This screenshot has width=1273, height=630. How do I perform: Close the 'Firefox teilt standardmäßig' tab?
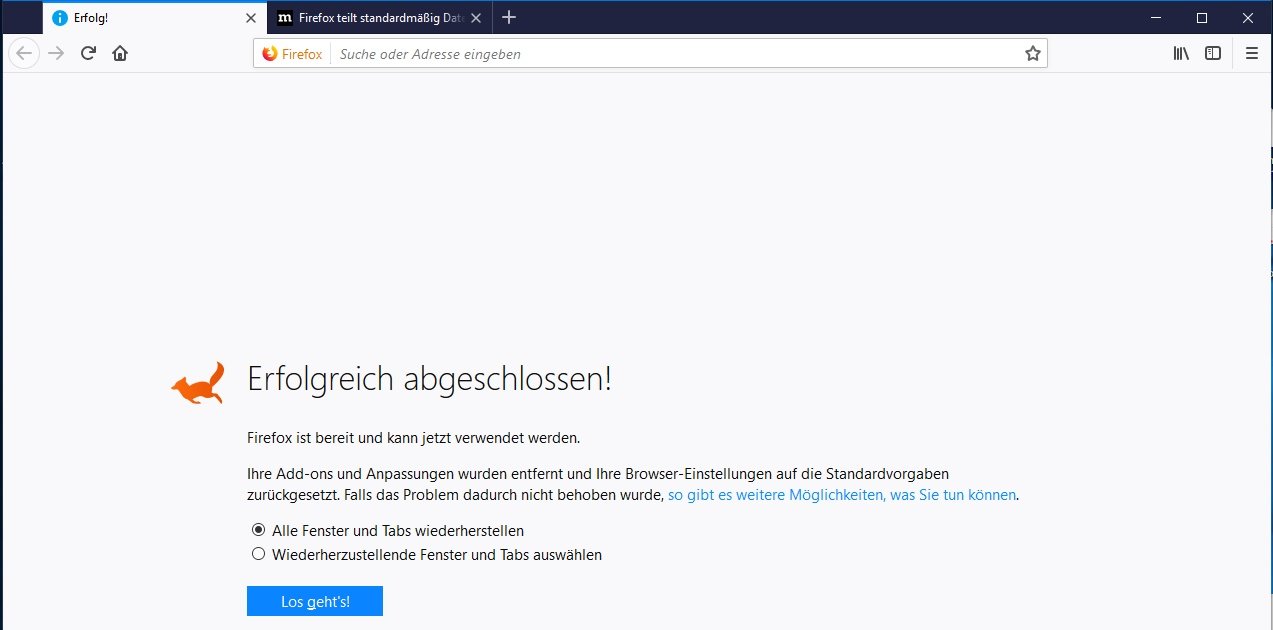point(476,18)
